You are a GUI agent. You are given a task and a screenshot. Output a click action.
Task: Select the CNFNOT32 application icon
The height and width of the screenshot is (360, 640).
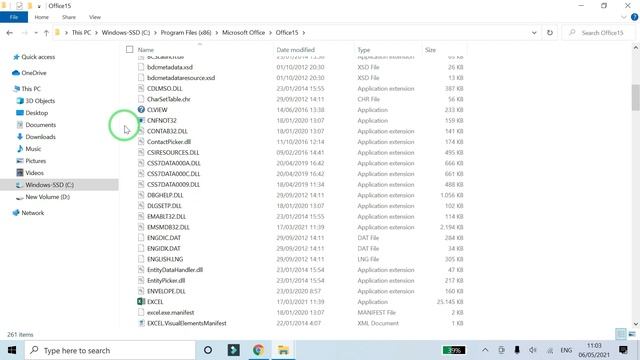(x=141, y=120)
